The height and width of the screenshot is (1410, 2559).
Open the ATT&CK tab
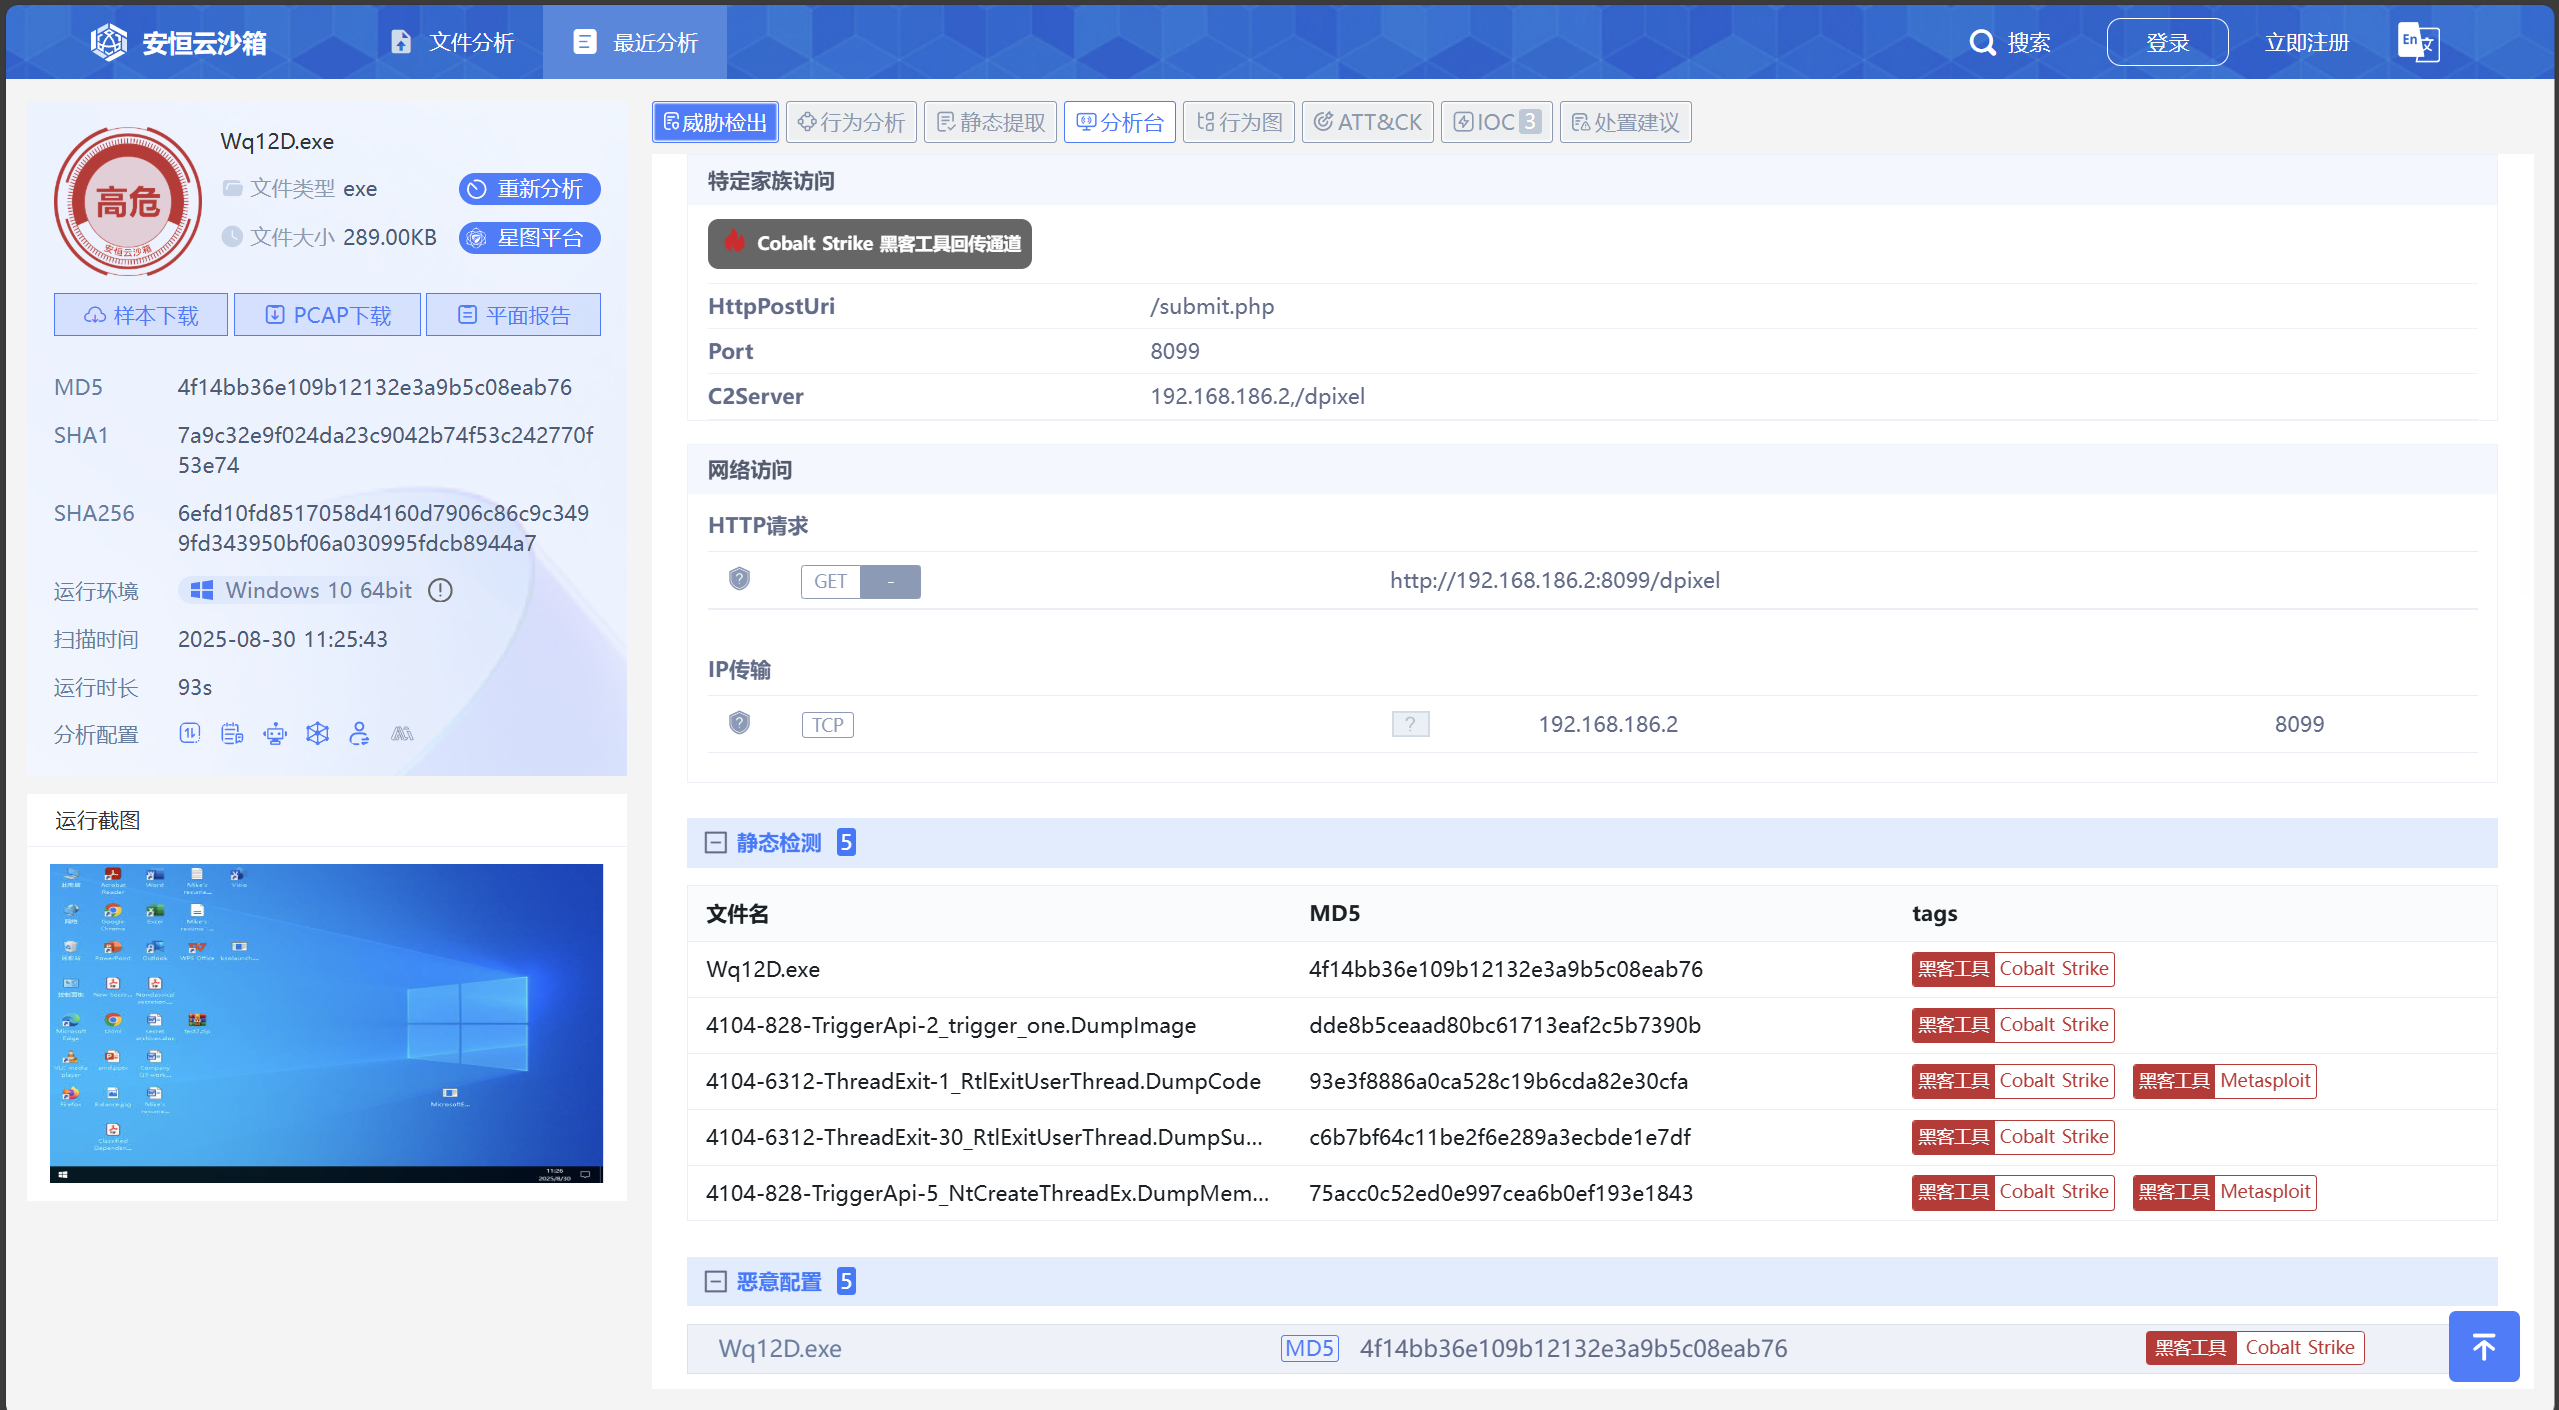(1367, 122)
